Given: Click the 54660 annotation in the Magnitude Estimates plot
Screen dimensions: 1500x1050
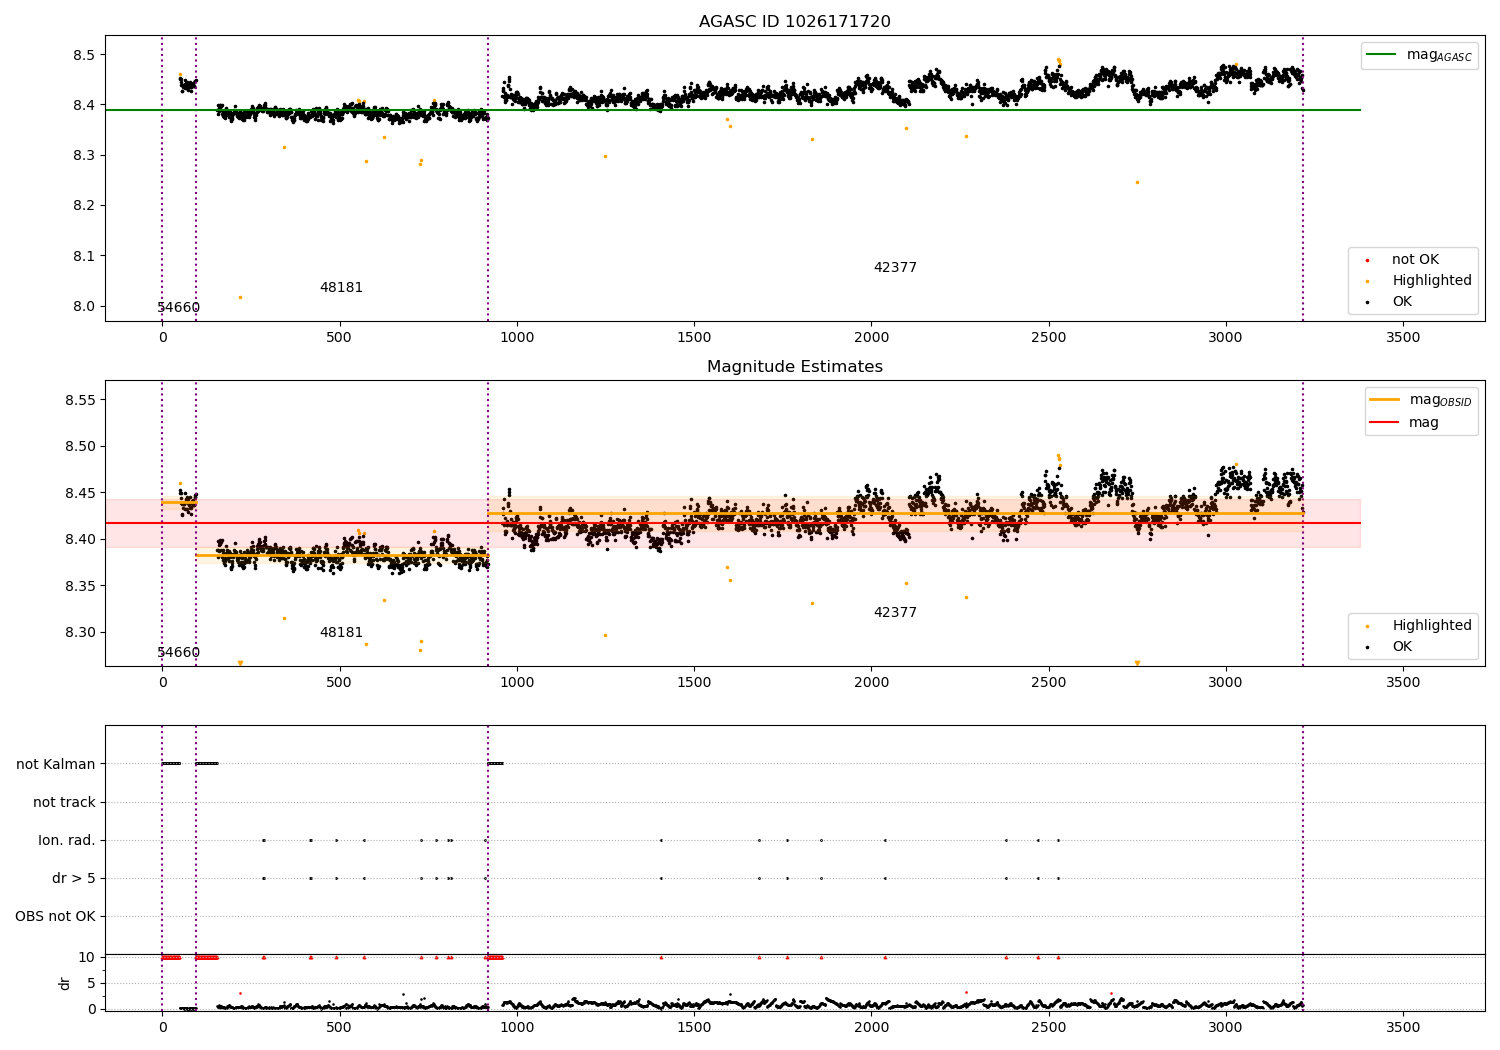Looking at the screenshot, I should click(178, 653).
